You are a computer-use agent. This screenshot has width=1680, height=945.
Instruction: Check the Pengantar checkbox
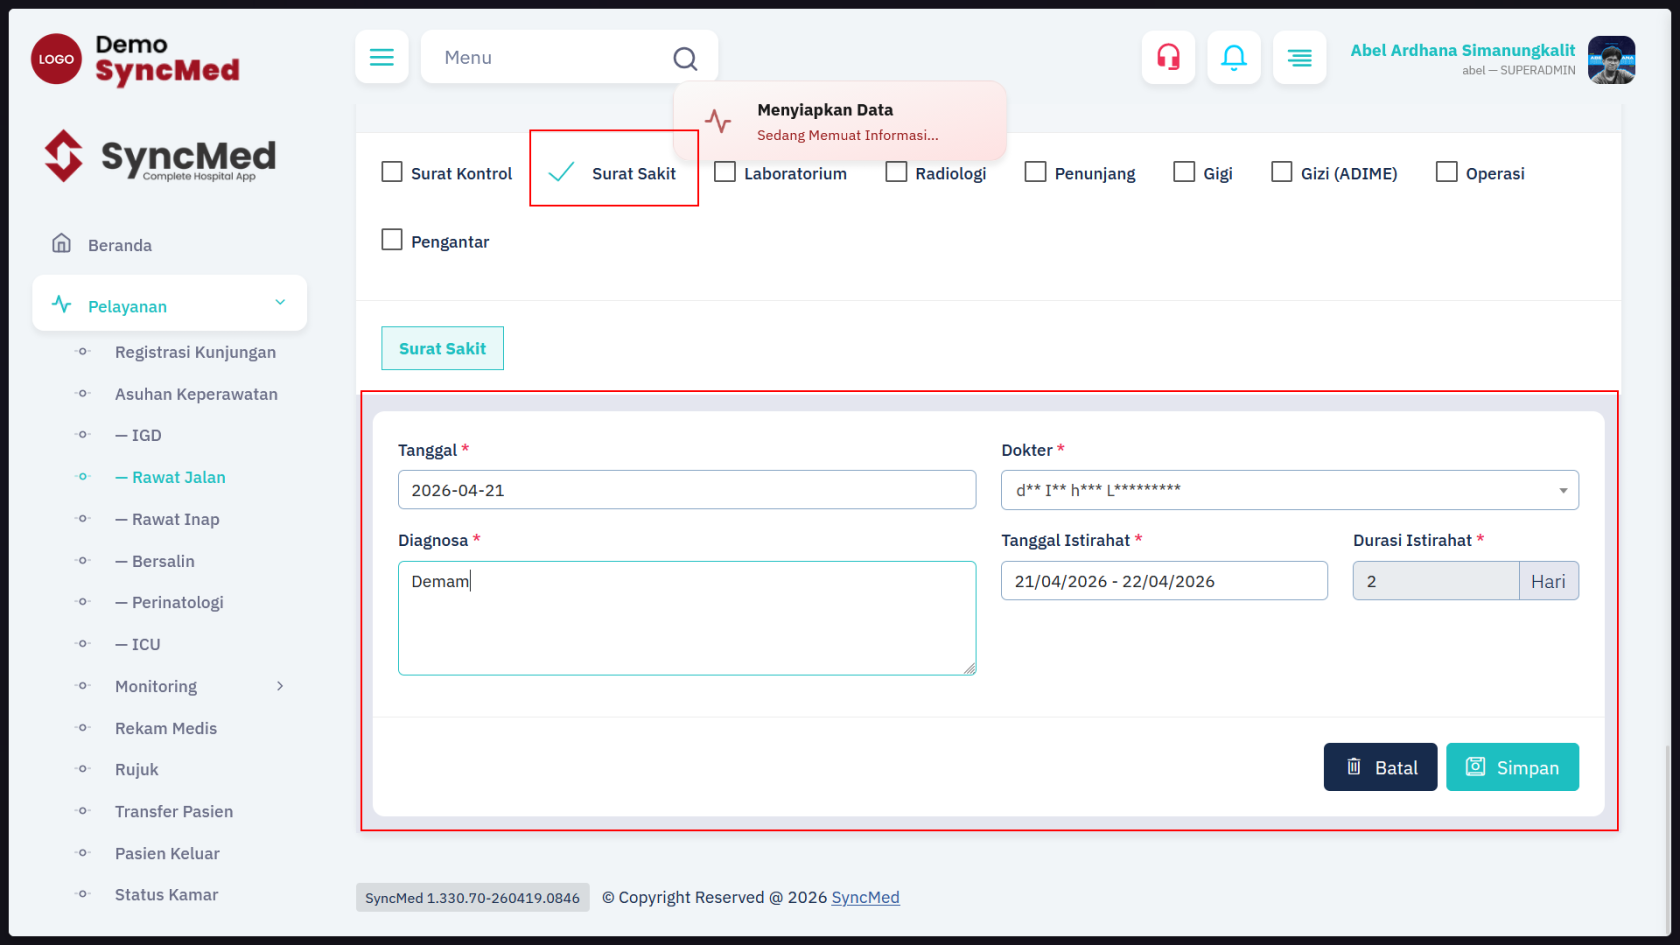pos(392,240)
